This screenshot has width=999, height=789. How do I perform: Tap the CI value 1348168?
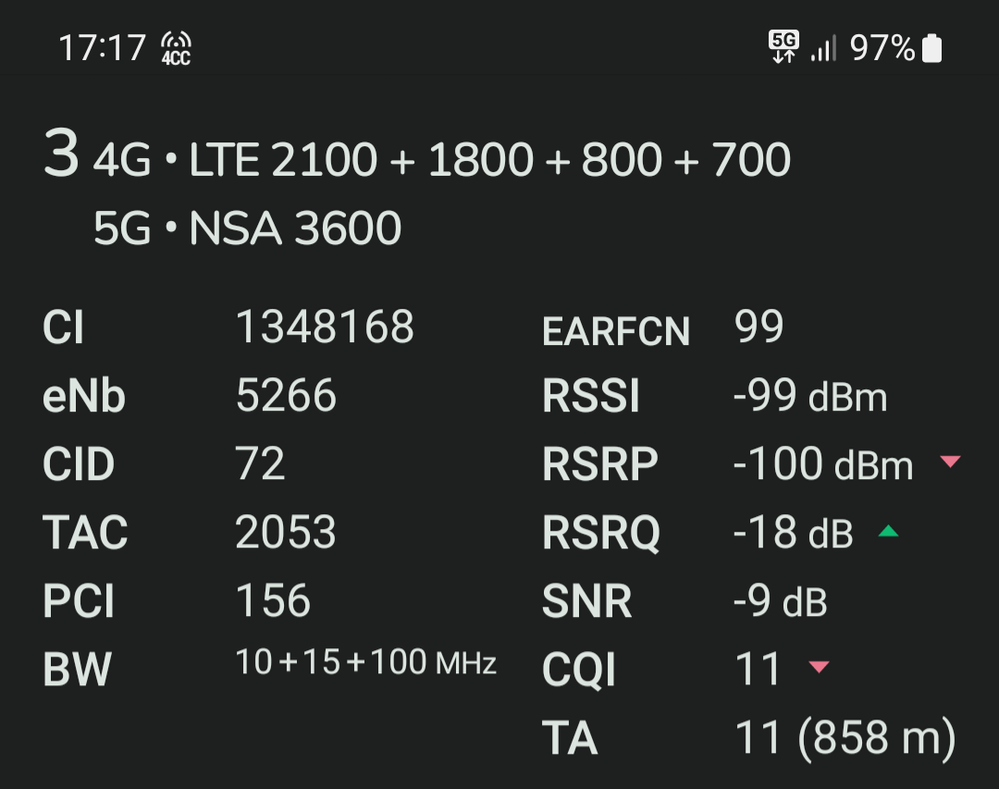(325, 327)
